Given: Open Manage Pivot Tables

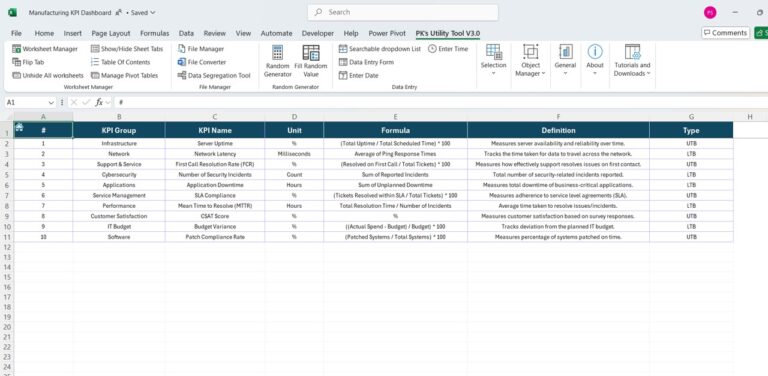Looking at the screenshot, I should click(x=124, y=75).
